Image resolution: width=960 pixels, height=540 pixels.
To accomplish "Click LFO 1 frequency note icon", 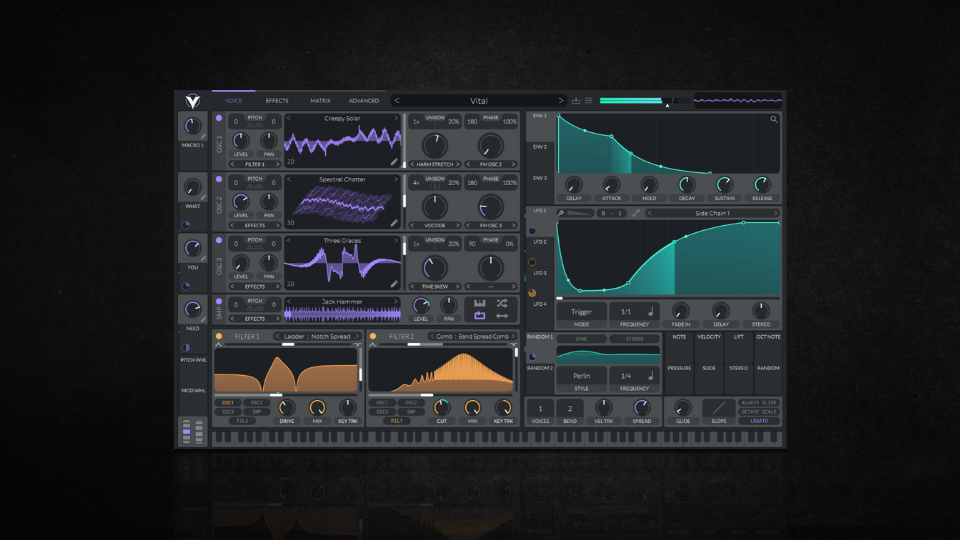I will 651,312.
